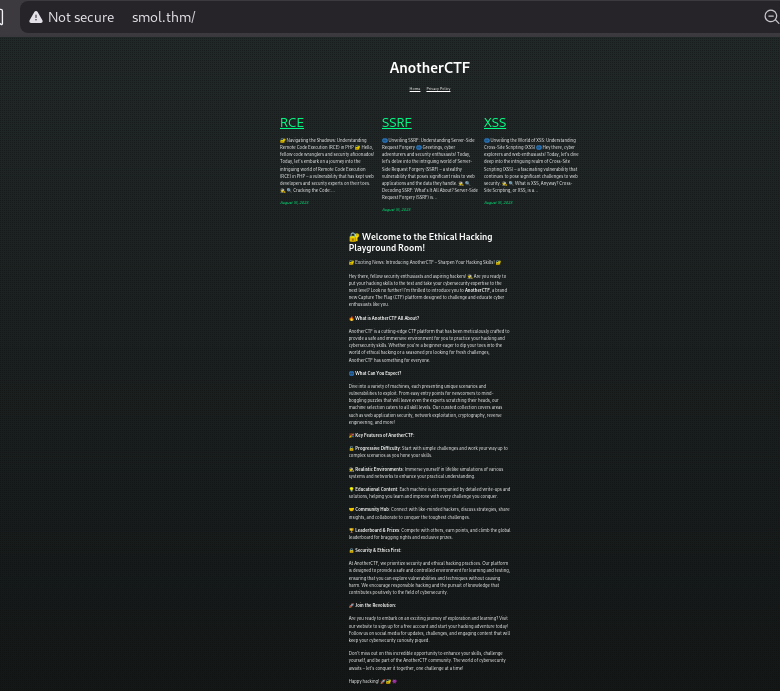Open the XSS post title
Viewport: 780px width, 691px height.
tap(495, 123)
